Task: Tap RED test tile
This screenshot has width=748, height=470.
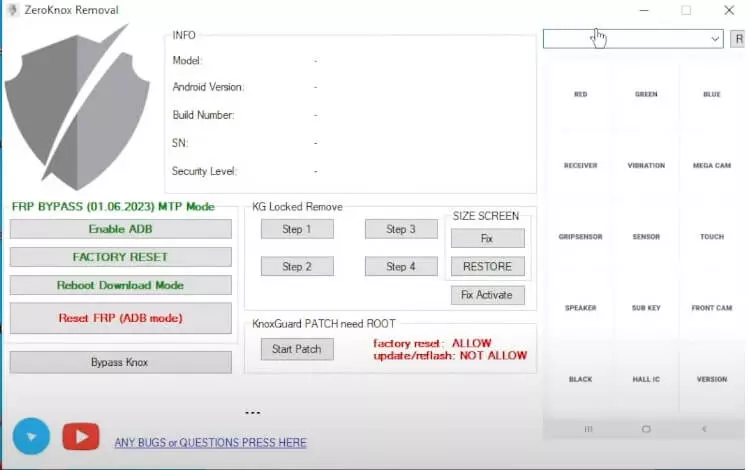Action: (x=581, y=94)
